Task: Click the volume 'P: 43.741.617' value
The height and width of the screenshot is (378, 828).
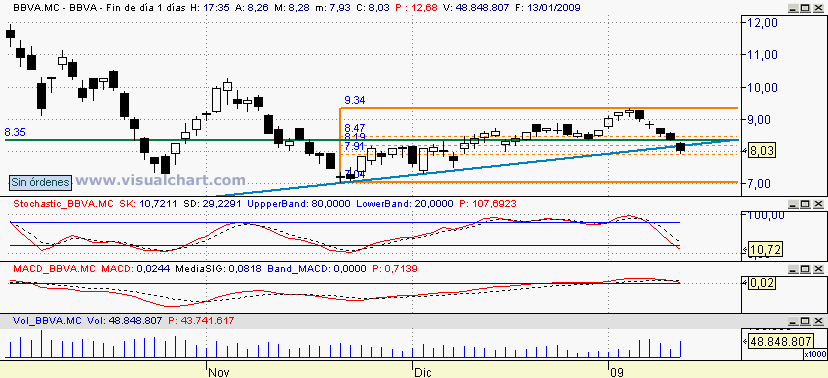Action: (x=201, y=321)
